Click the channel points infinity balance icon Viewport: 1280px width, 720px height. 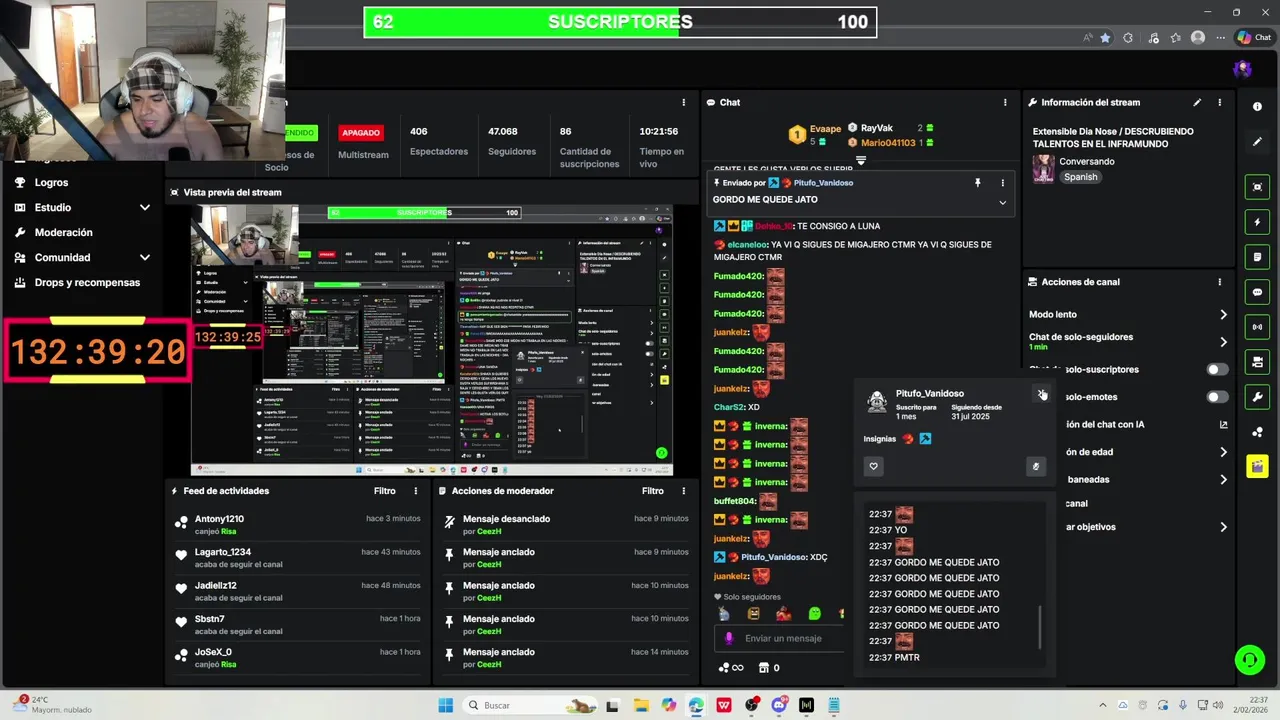pyautogui.click(x=731, y=668)
